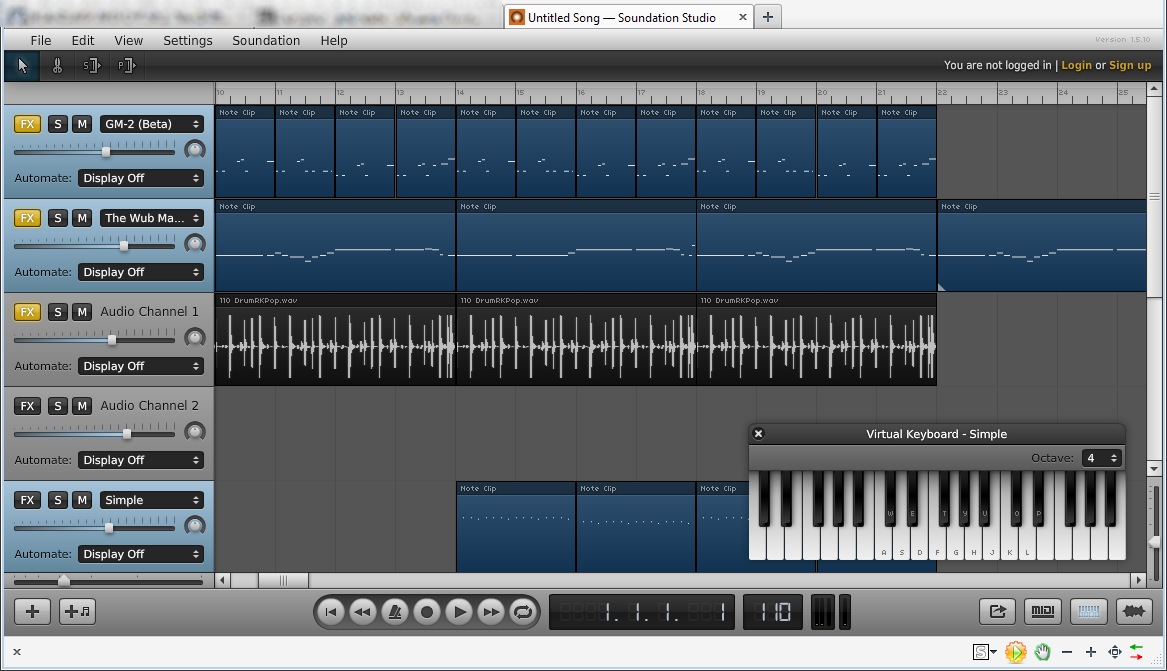Image resolution: width=1167 pixels, height=671 pixels.
Task: Open Automate dropdown for Audio Channel 2
Action: (141, 460)
